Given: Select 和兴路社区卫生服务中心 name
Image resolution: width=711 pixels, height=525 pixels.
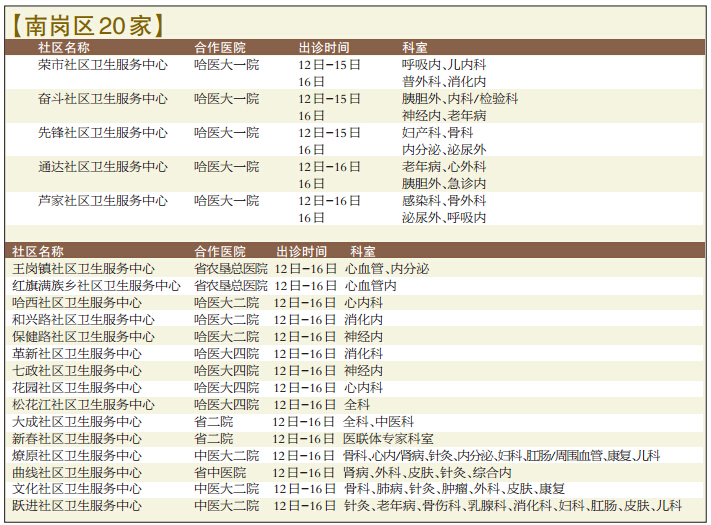Looking at the screenshot, I should [x=83, y=320].
